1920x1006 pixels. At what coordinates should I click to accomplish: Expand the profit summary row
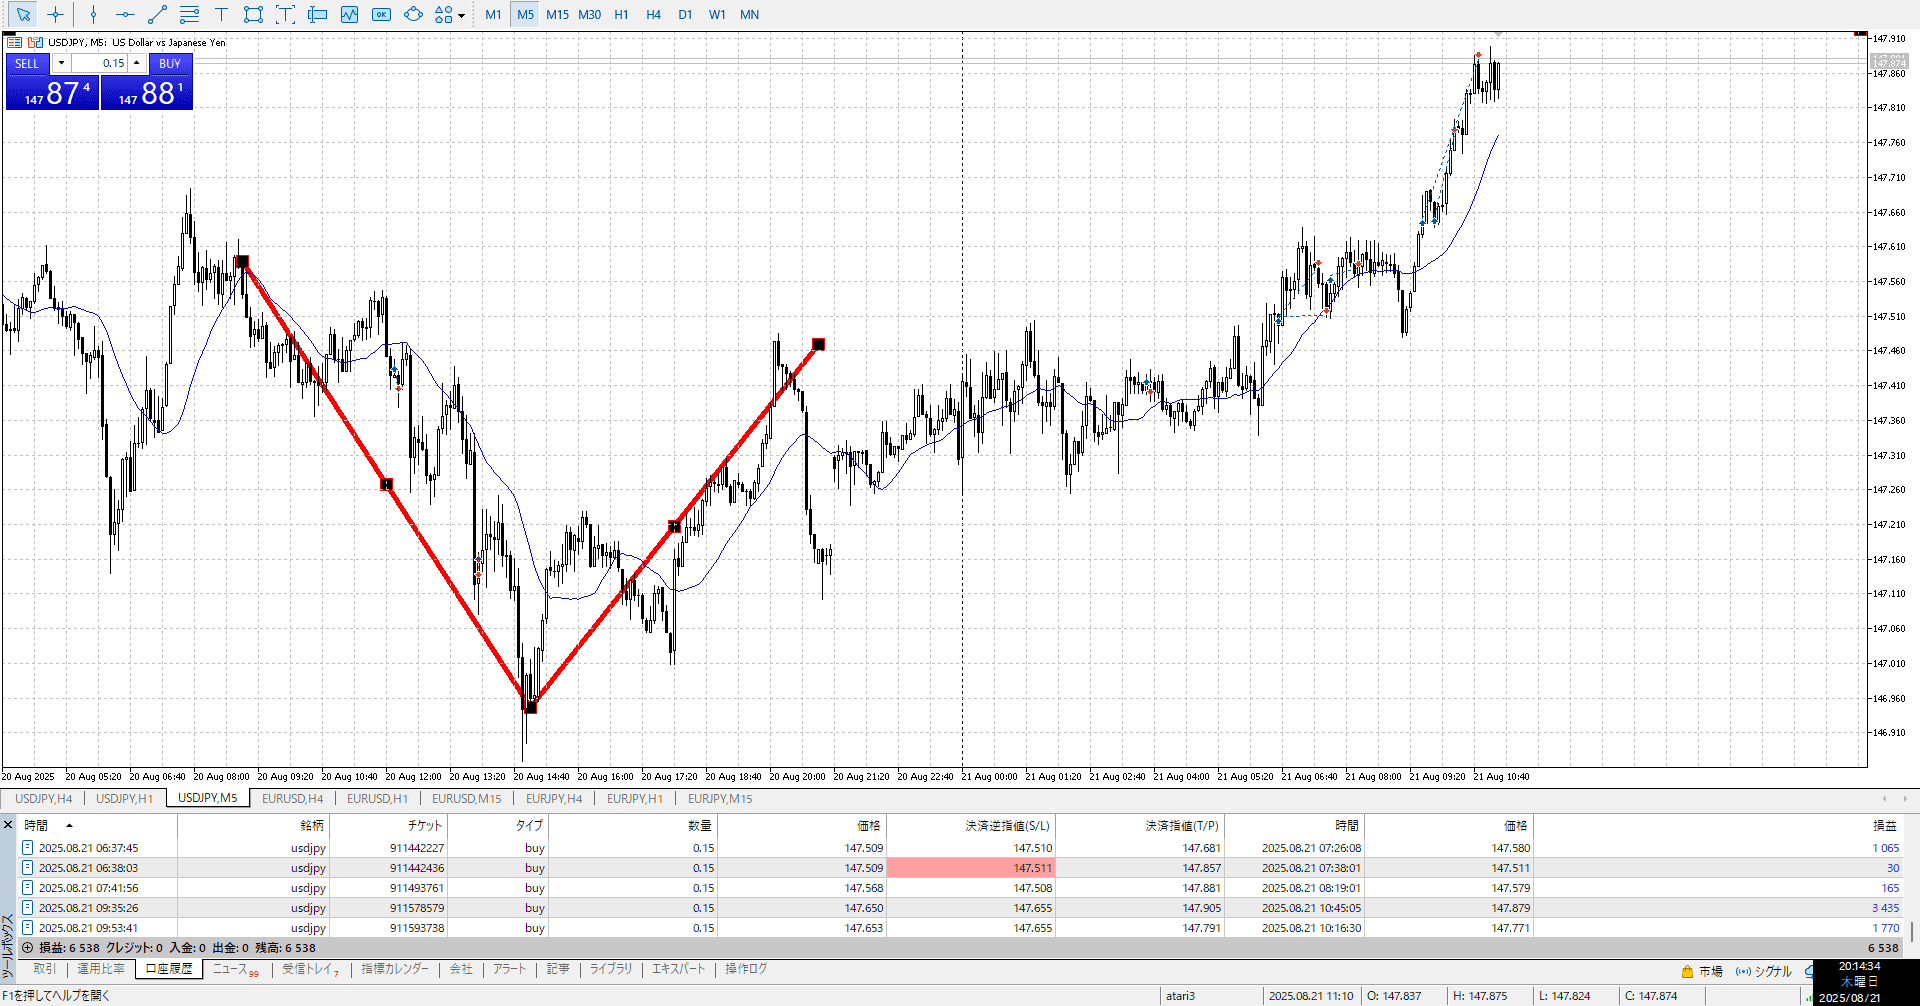[x=28, y=947]
